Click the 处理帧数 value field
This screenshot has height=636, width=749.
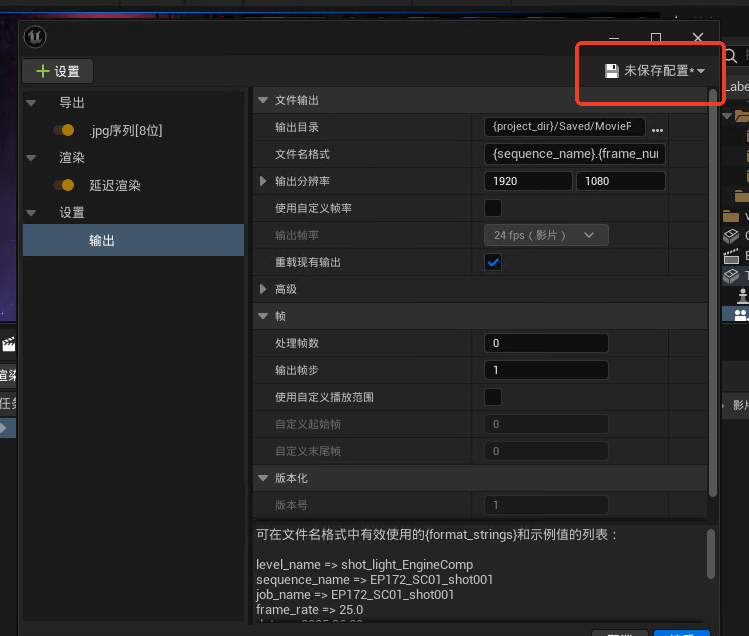pyautogui.click(x=546, y=343)
